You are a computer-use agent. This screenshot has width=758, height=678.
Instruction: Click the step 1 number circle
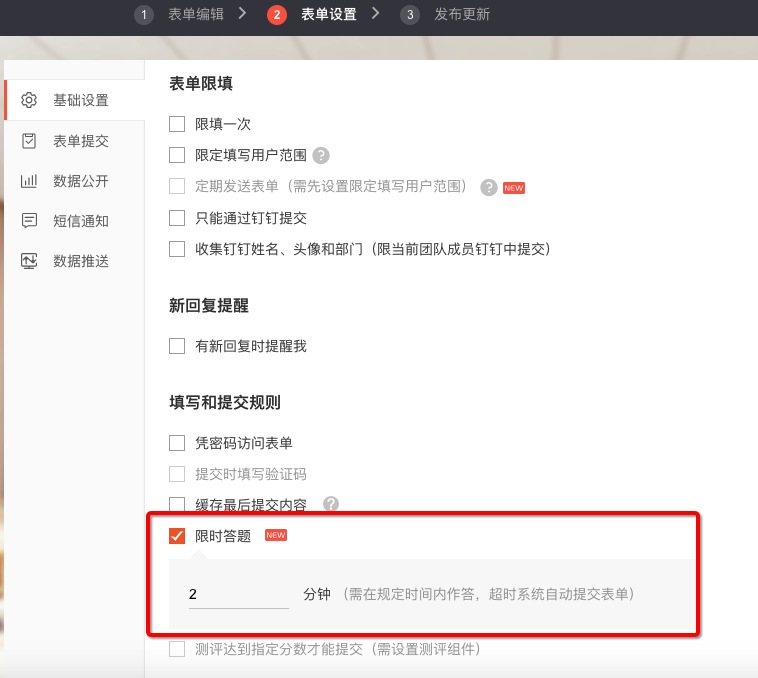click(144, 14)
